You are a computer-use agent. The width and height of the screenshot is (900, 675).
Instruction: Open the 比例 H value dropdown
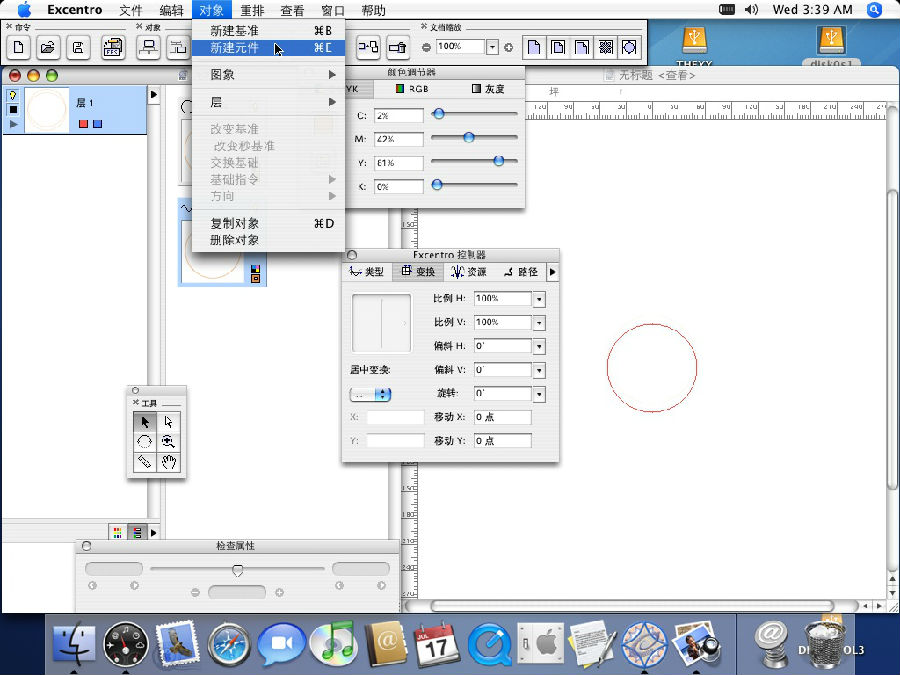click(x=539, y=299)
